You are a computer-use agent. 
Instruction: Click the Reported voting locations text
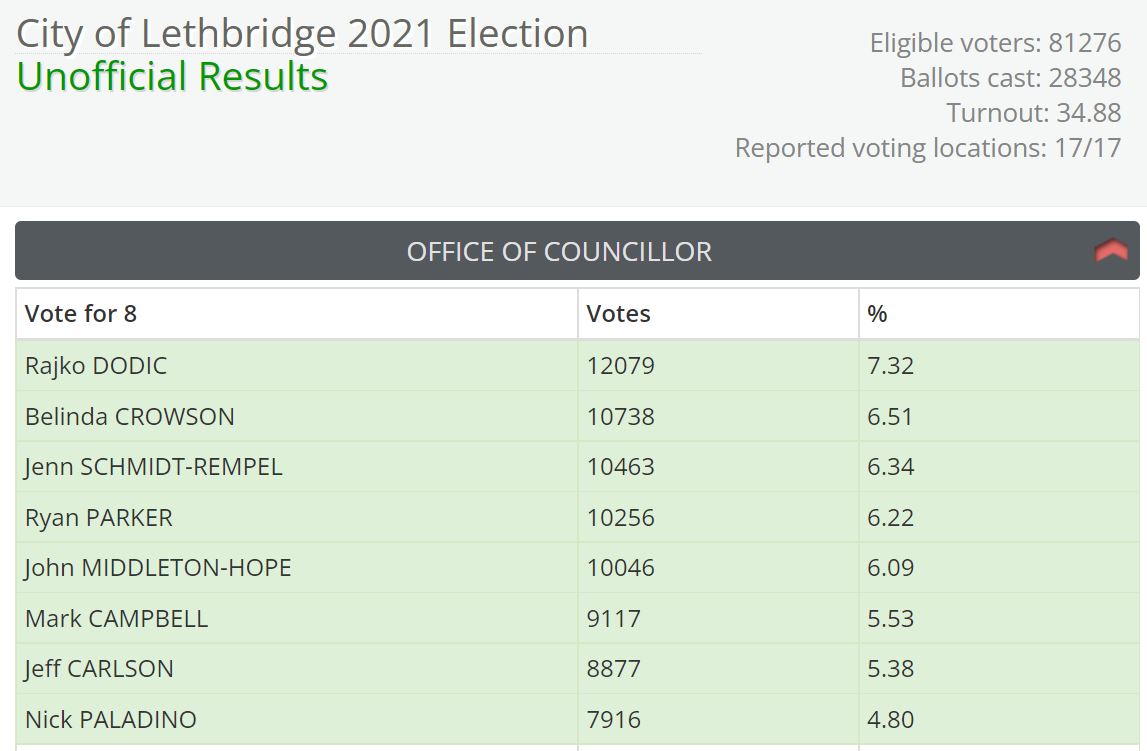pos(928,148)
